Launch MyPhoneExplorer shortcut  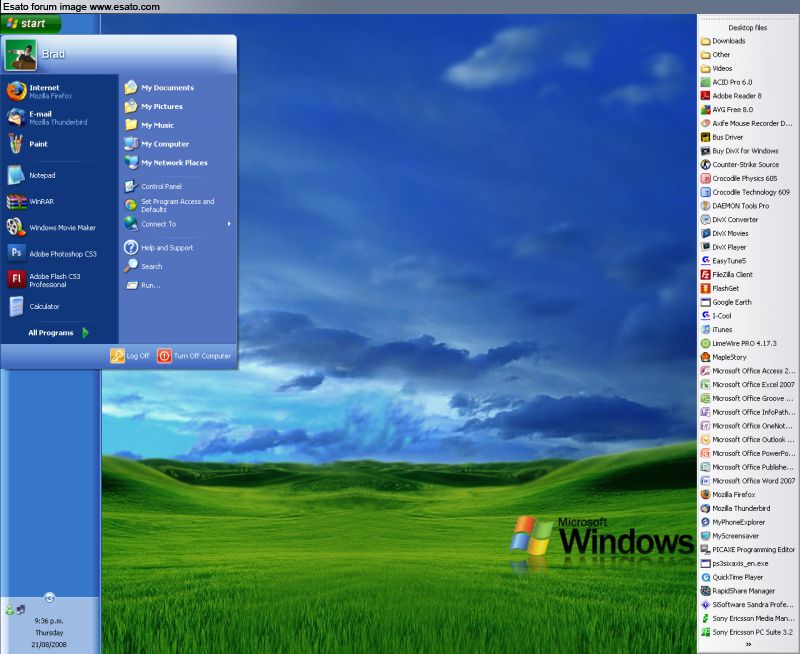coord(733,522)
